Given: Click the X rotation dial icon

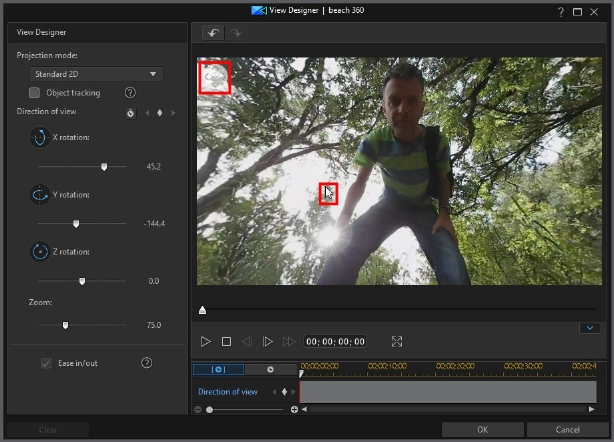Looking at the screenshot, I should tap(40, 137).
